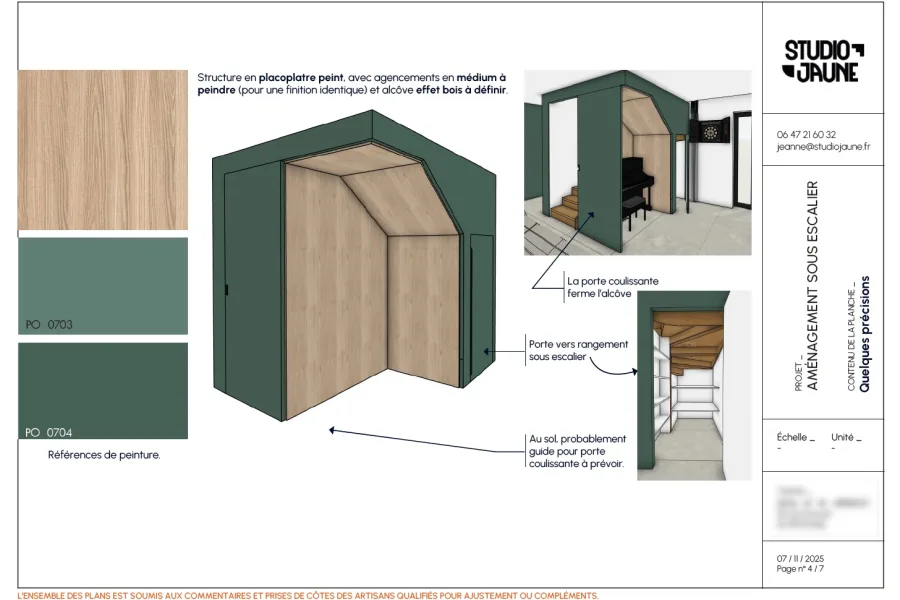Click the 'Page n° 4 / 7' indicator

(802, 569)
